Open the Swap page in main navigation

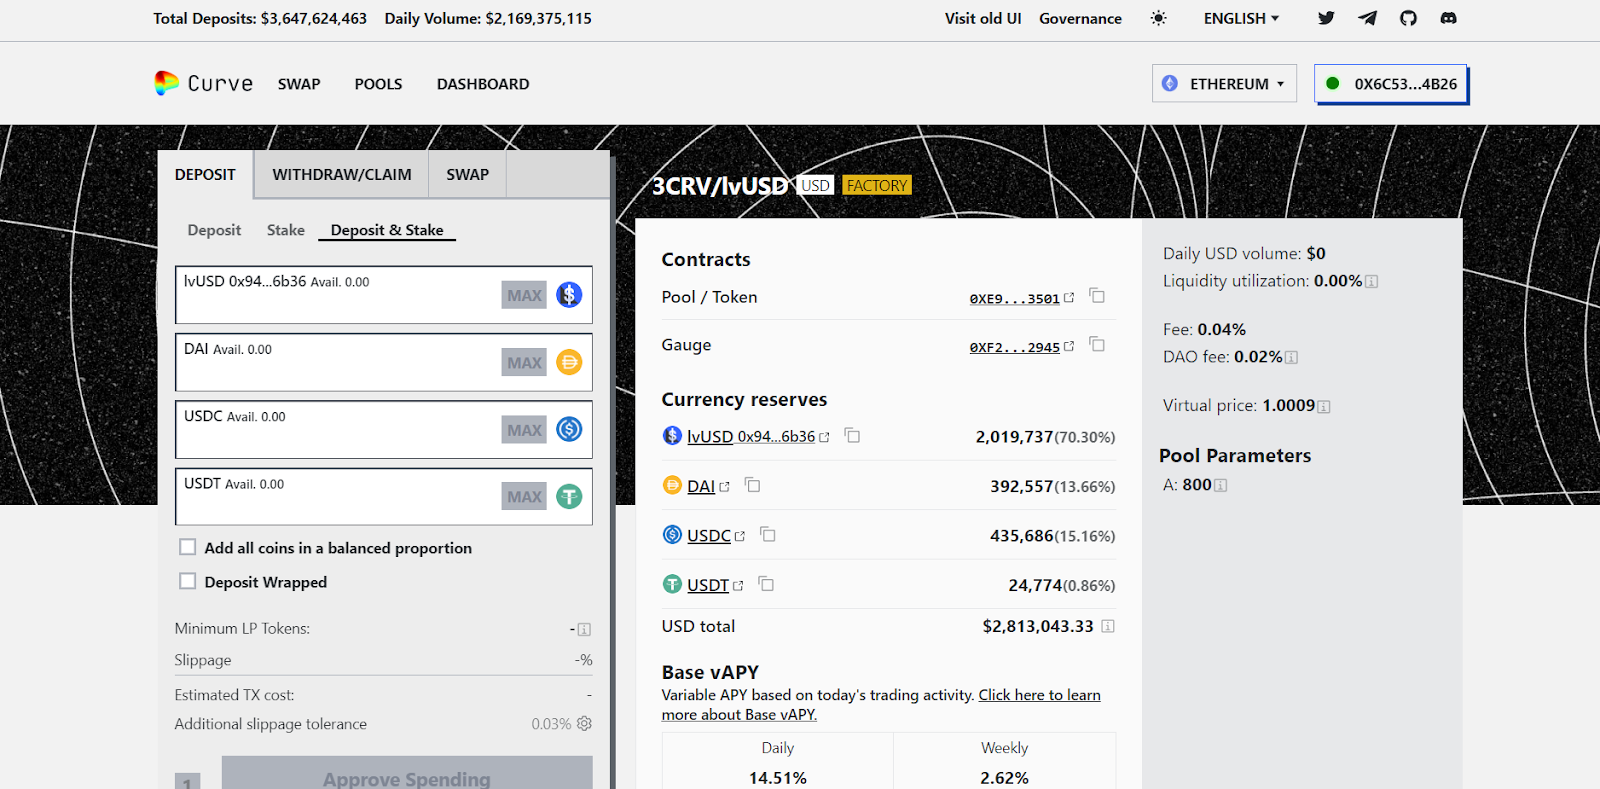[299, 84]
